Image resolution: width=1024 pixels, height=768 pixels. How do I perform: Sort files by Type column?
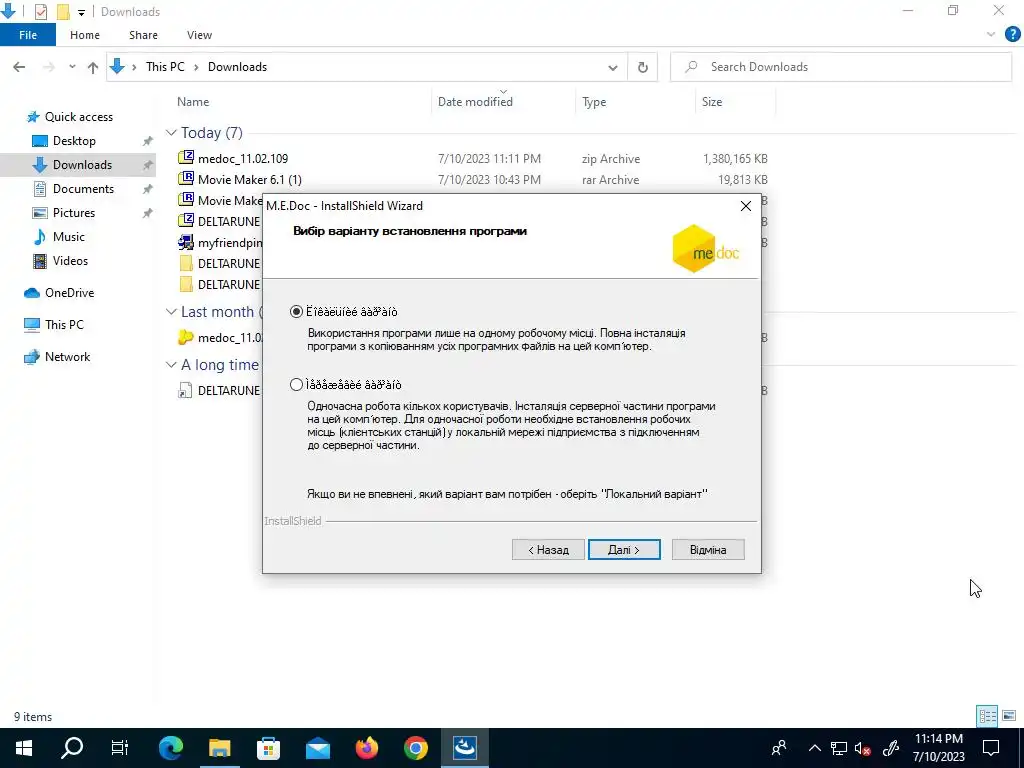tap(594, 102)
